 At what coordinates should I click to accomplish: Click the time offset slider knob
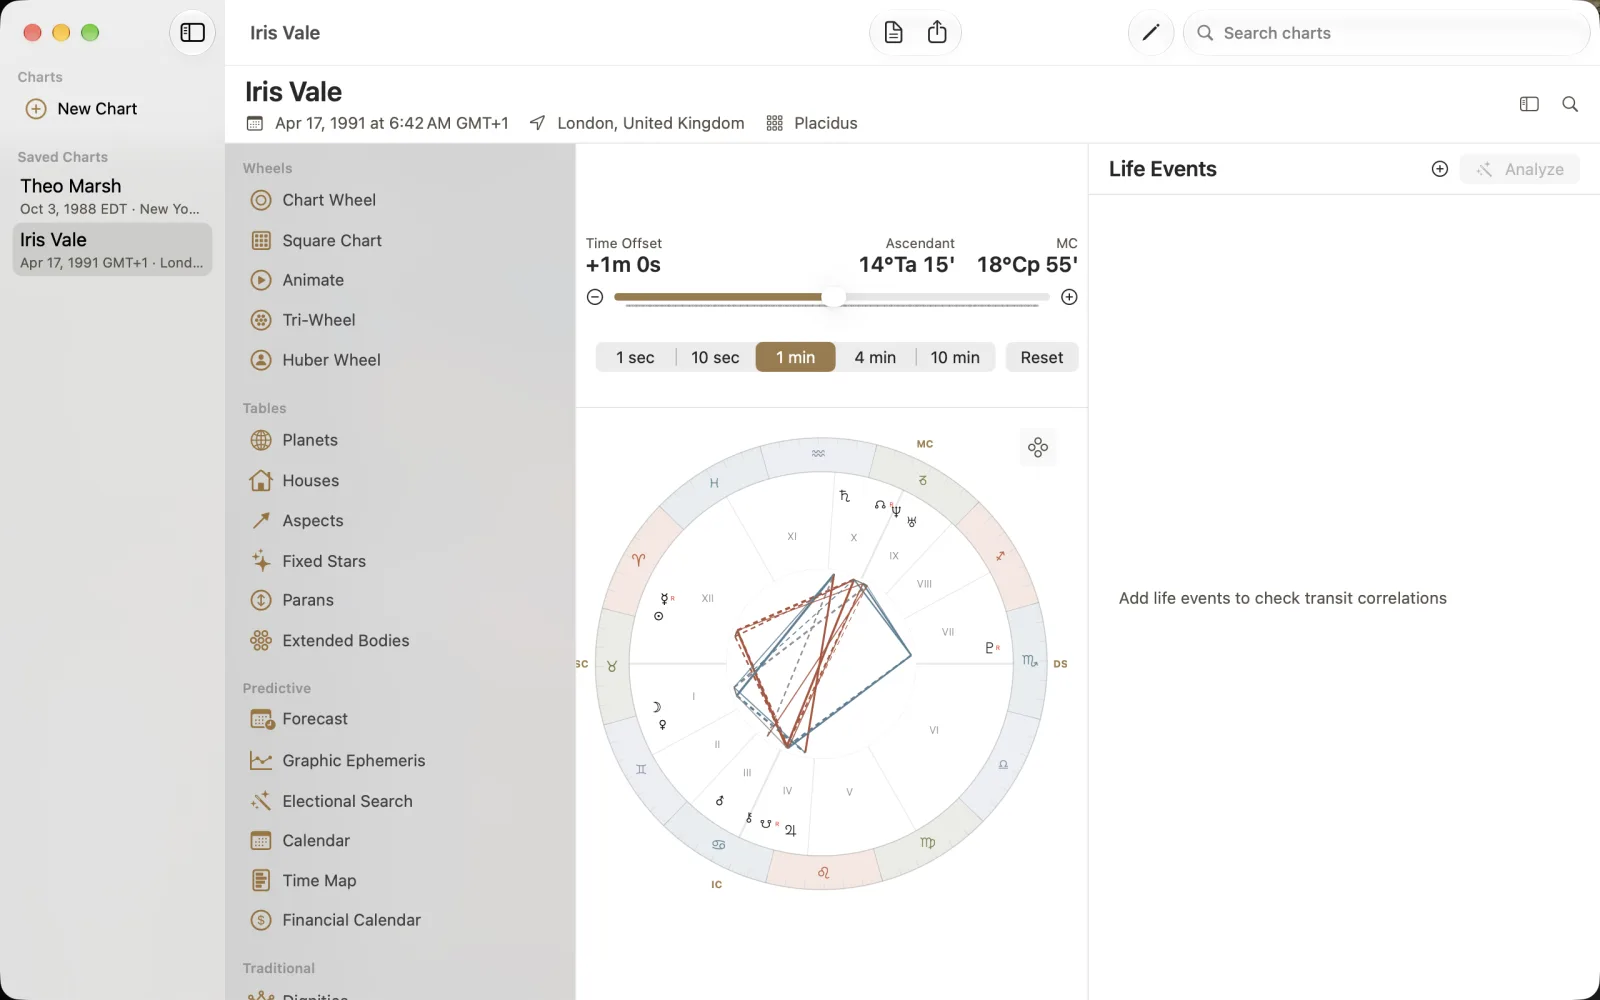click(833, 297)
